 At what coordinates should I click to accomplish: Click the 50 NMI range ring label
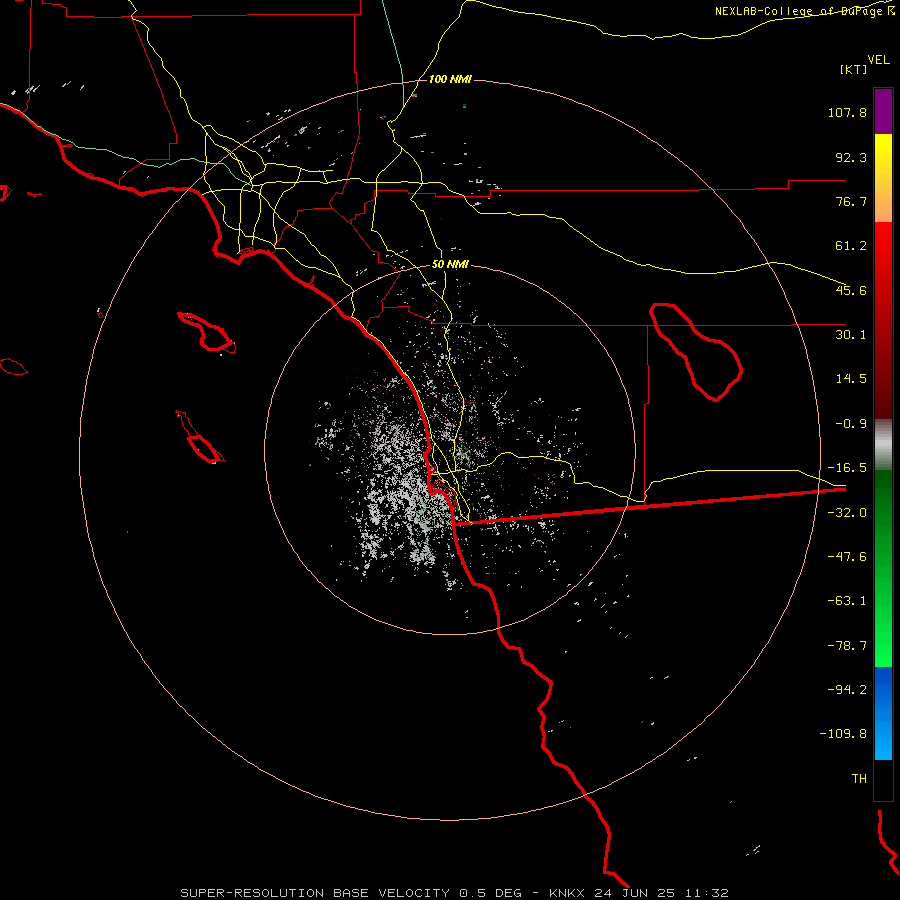point(450,265)
